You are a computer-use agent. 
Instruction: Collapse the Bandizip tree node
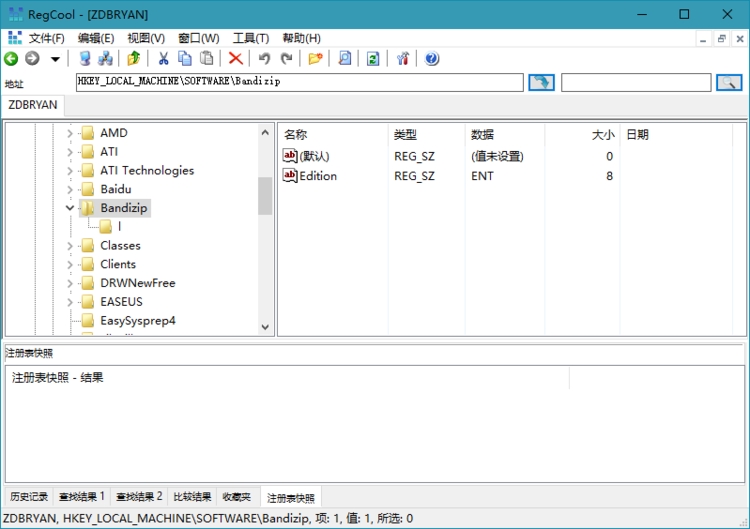pyautogui.click(x=70, y=208)
